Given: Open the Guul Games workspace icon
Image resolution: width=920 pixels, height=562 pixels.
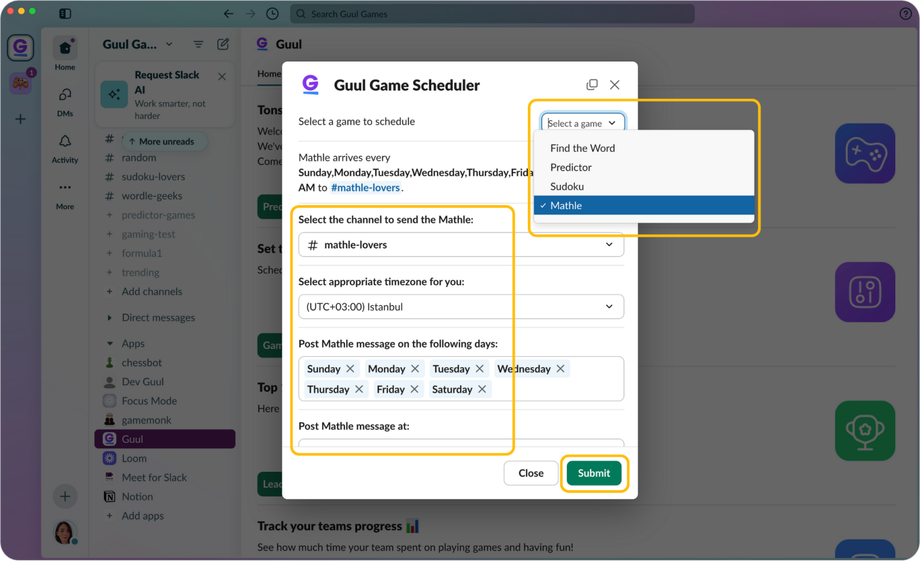Looking at the screenshot, I should 21,47.
